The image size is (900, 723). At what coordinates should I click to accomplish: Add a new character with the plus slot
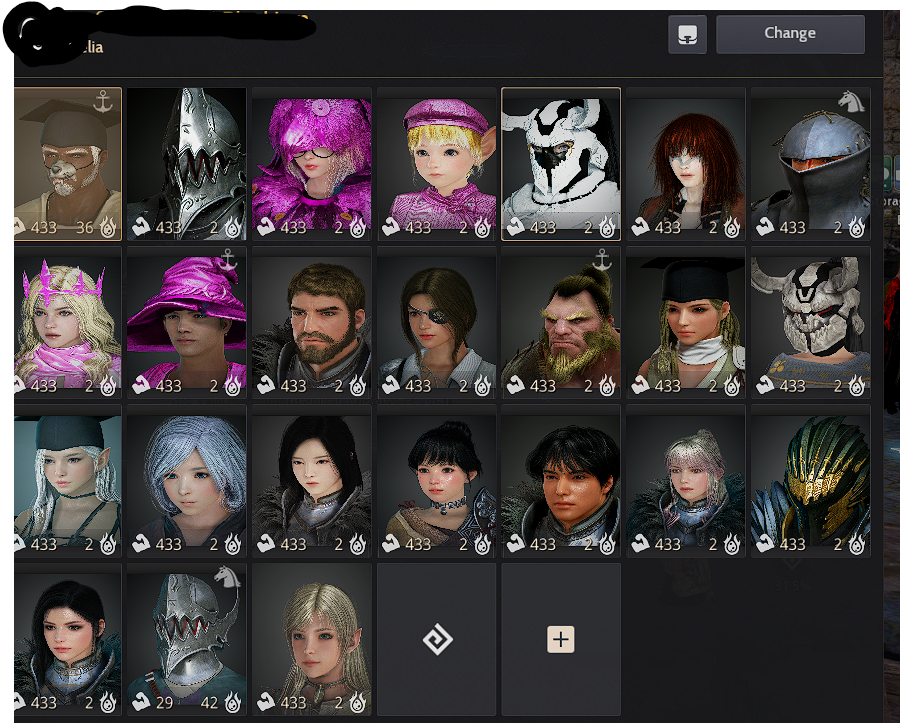click(x=561, y=639)
